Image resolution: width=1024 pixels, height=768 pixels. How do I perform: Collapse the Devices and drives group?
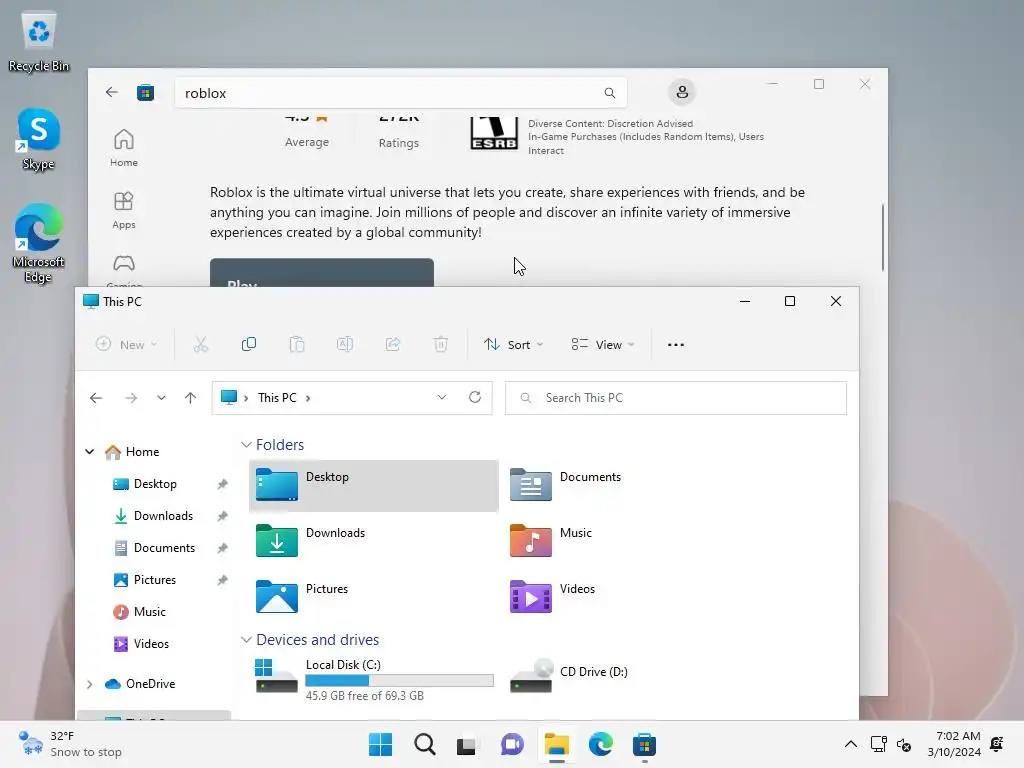pos(246,639)
